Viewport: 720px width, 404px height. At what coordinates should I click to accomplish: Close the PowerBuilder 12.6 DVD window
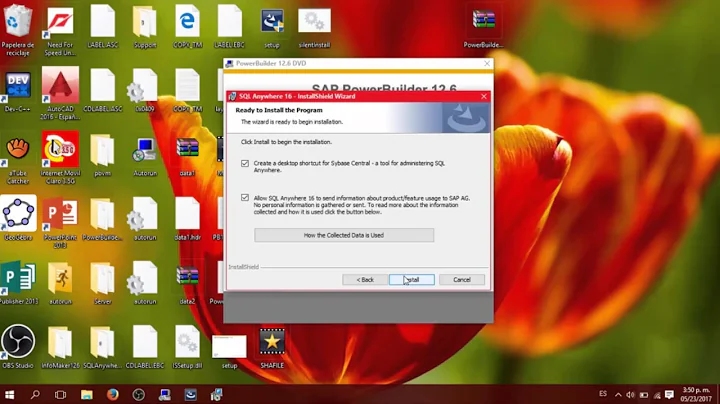487,63
